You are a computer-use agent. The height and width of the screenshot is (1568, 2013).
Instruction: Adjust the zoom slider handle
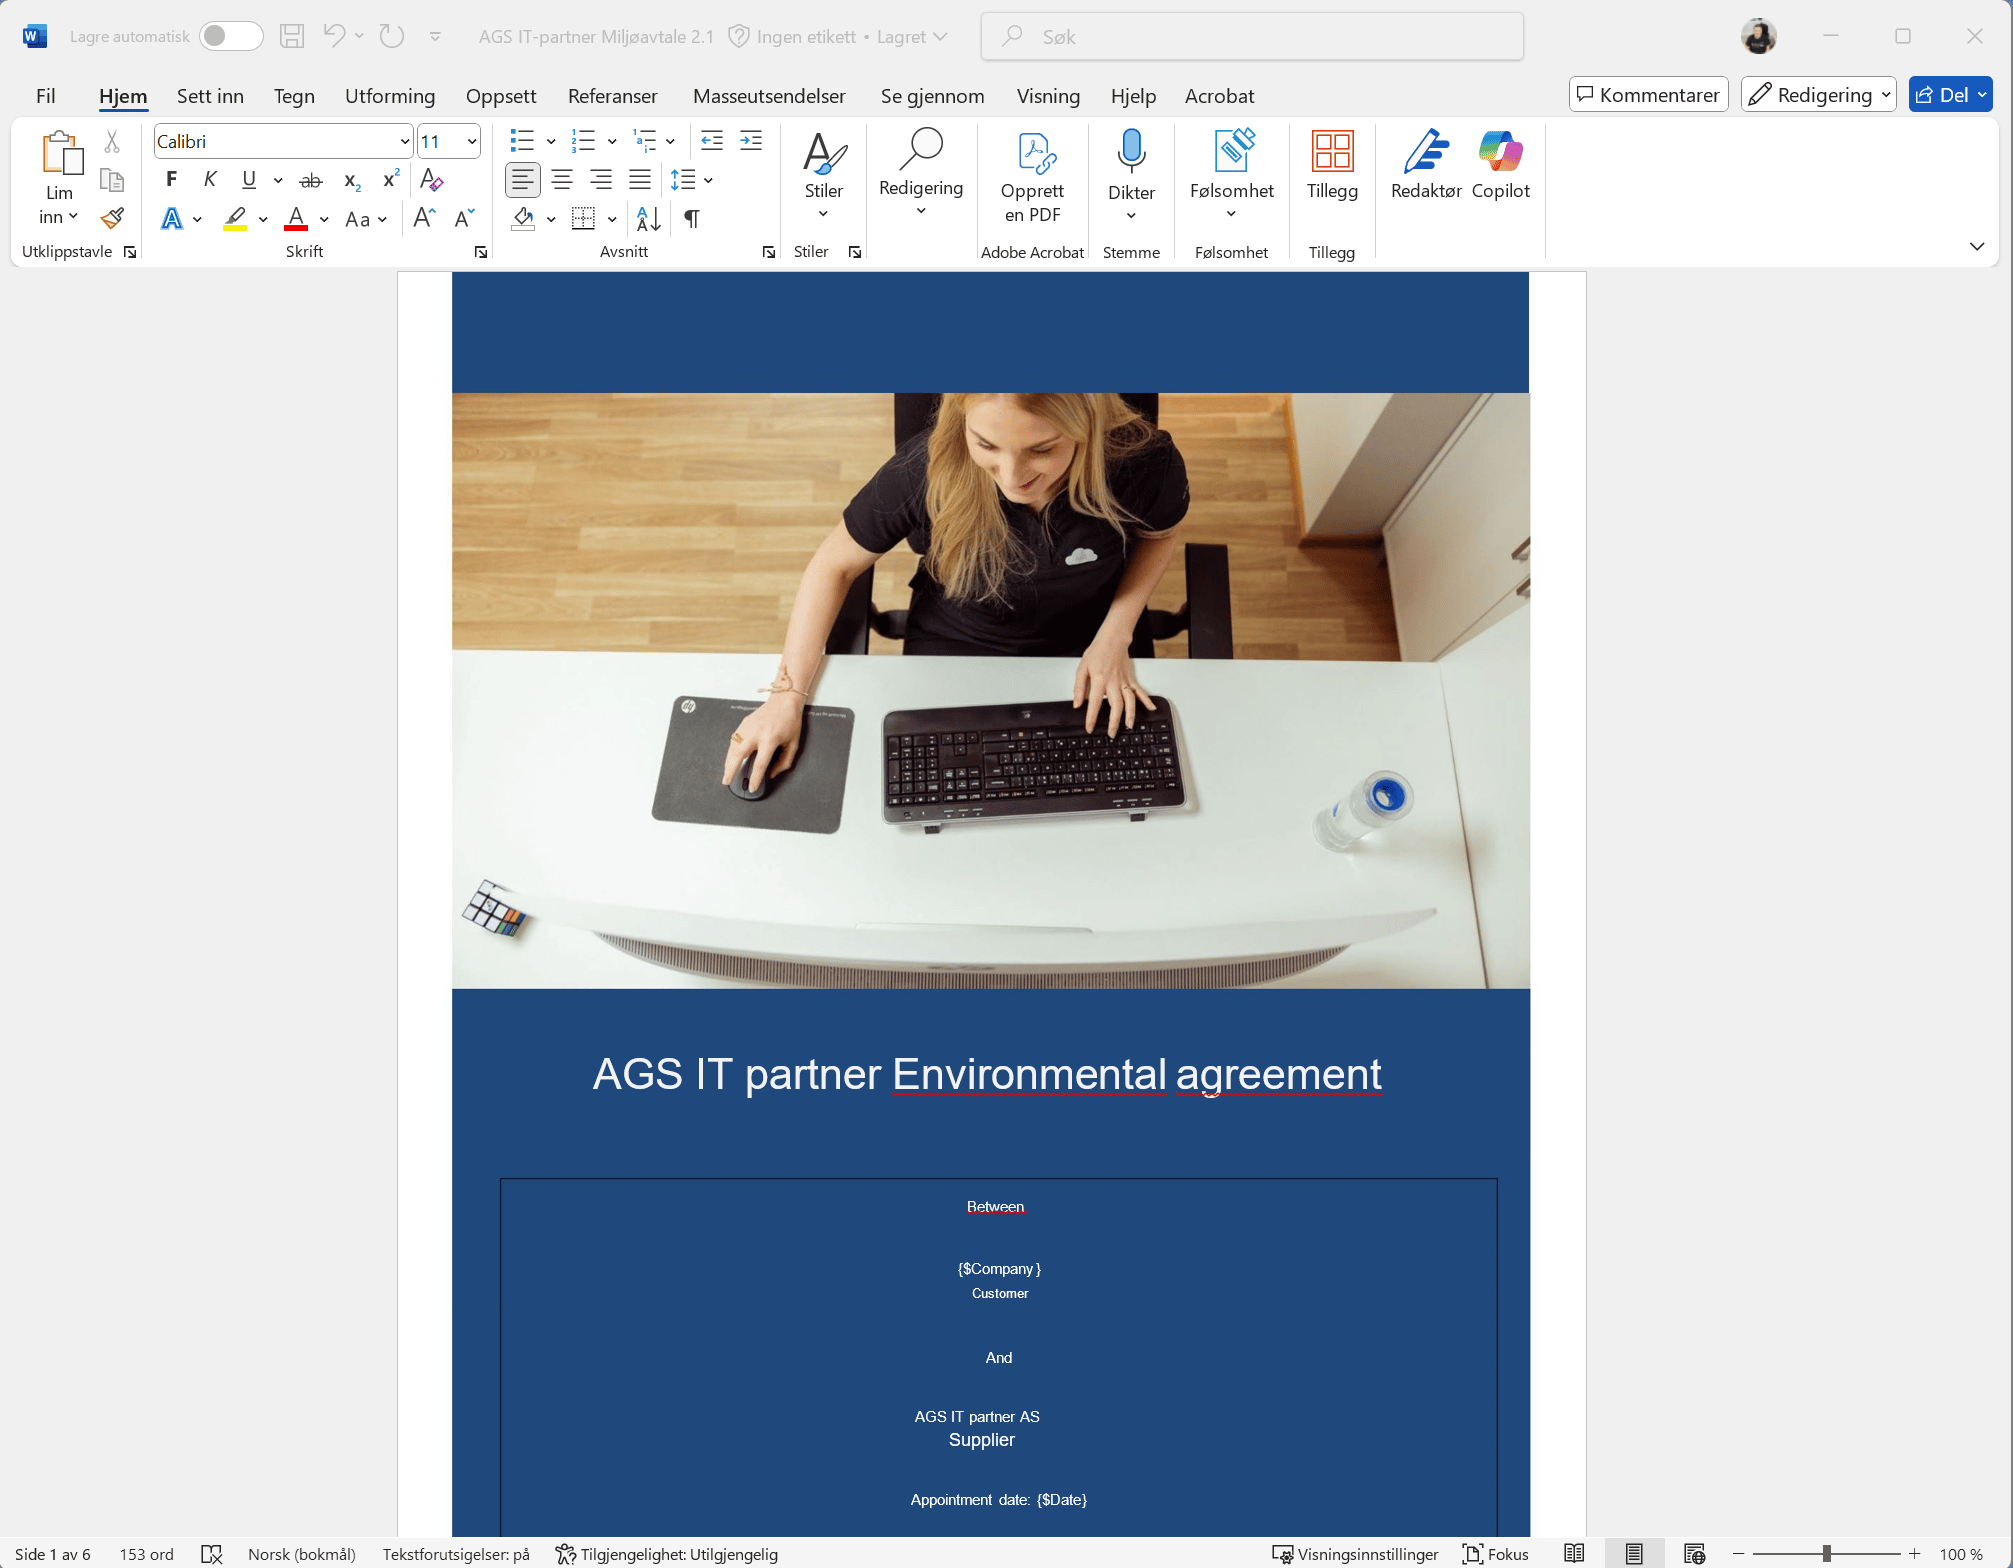tap(1827, 1554)
